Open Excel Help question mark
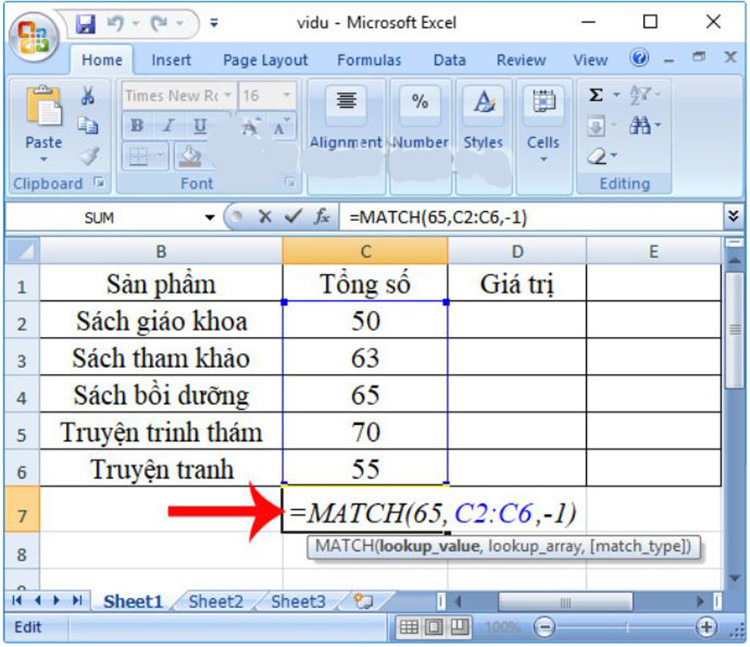Image resolution: width=750 pixels, height=647 pixels. (639, 58)
